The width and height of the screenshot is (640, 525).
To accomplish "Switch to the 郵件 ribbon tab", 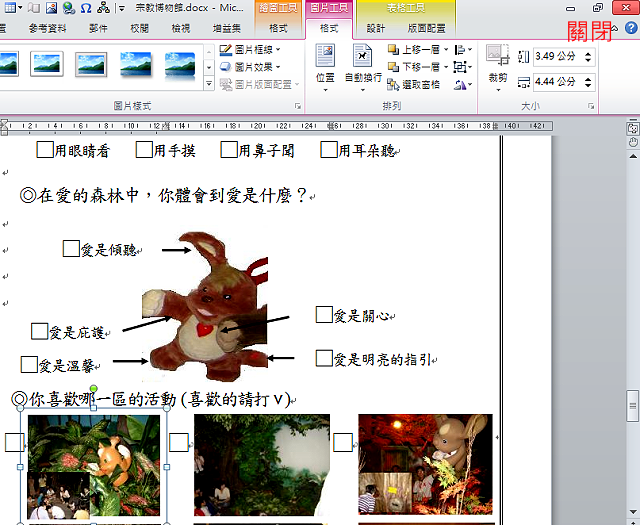I will [x=98, y=28].
